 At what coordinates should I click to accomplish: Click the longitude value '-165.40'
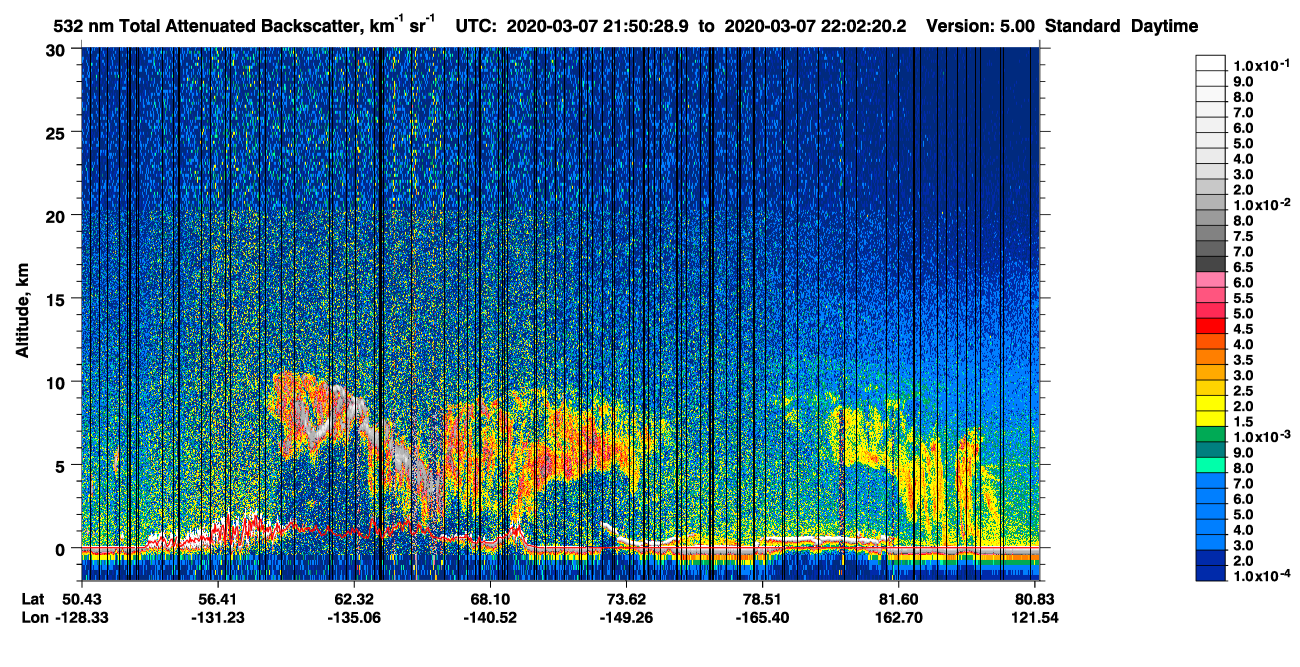762,617
